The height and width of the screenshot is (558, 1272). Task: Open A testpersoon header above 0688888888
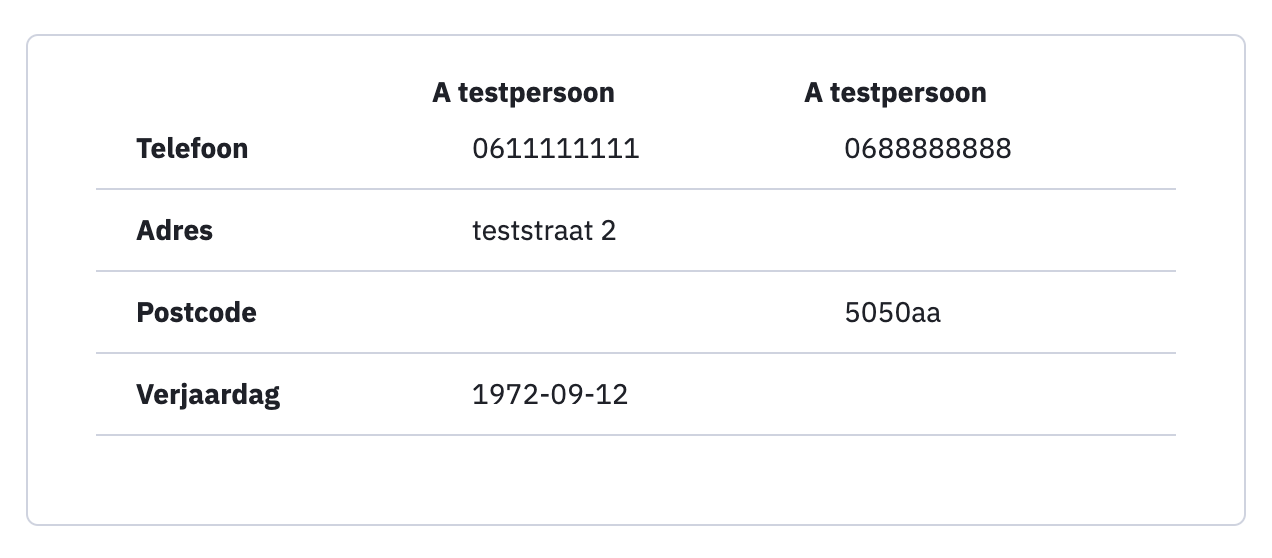pyautogui.click(x=895, y=93)
